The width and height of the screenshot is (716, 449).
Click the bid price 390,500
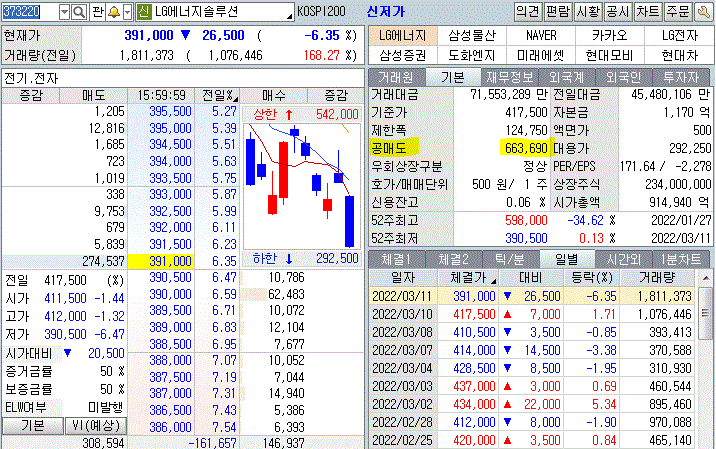pos(170,277)
